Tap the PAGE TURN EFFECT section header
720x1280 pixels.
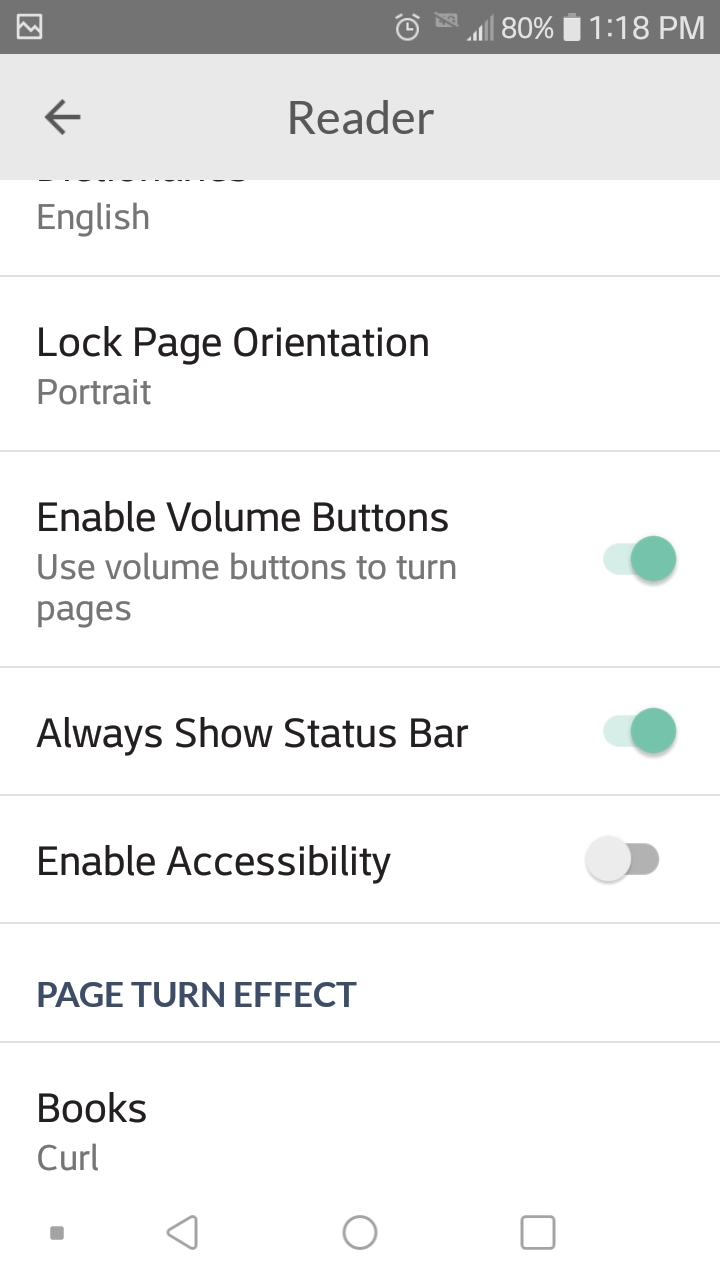click(196, 995)
